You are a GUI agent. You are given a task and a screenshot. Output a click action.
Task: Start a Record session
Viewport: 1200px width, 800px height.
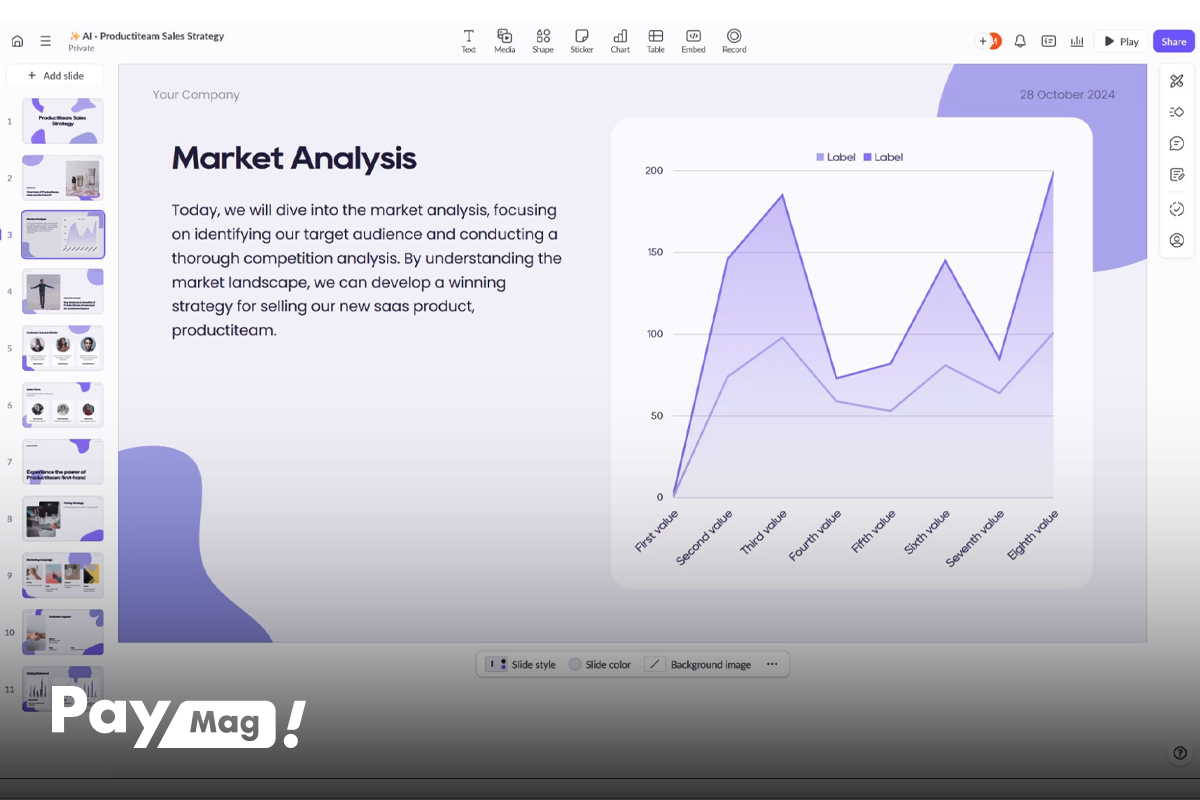[734, 41]
